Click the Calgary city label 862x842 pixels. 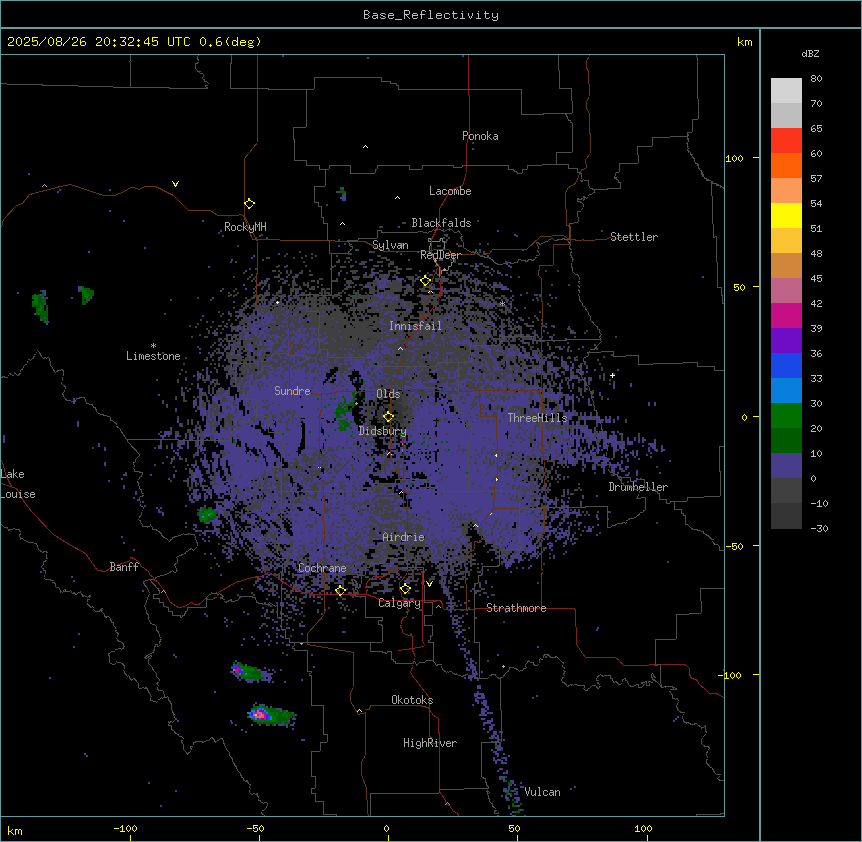coord(399,603)
